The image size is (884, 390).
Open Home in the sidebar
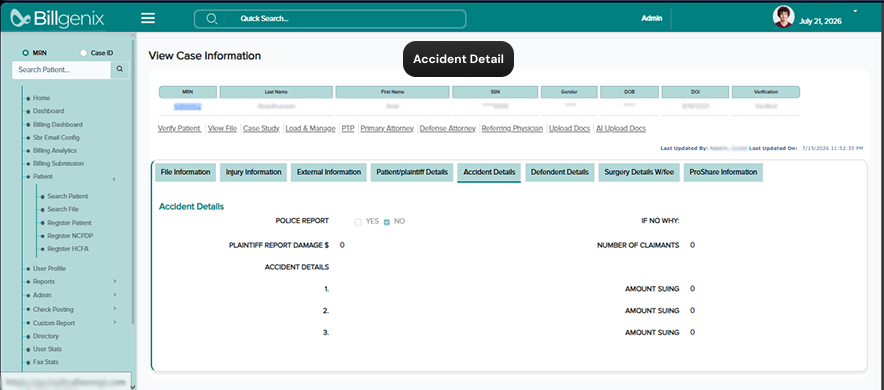[41, 98]
